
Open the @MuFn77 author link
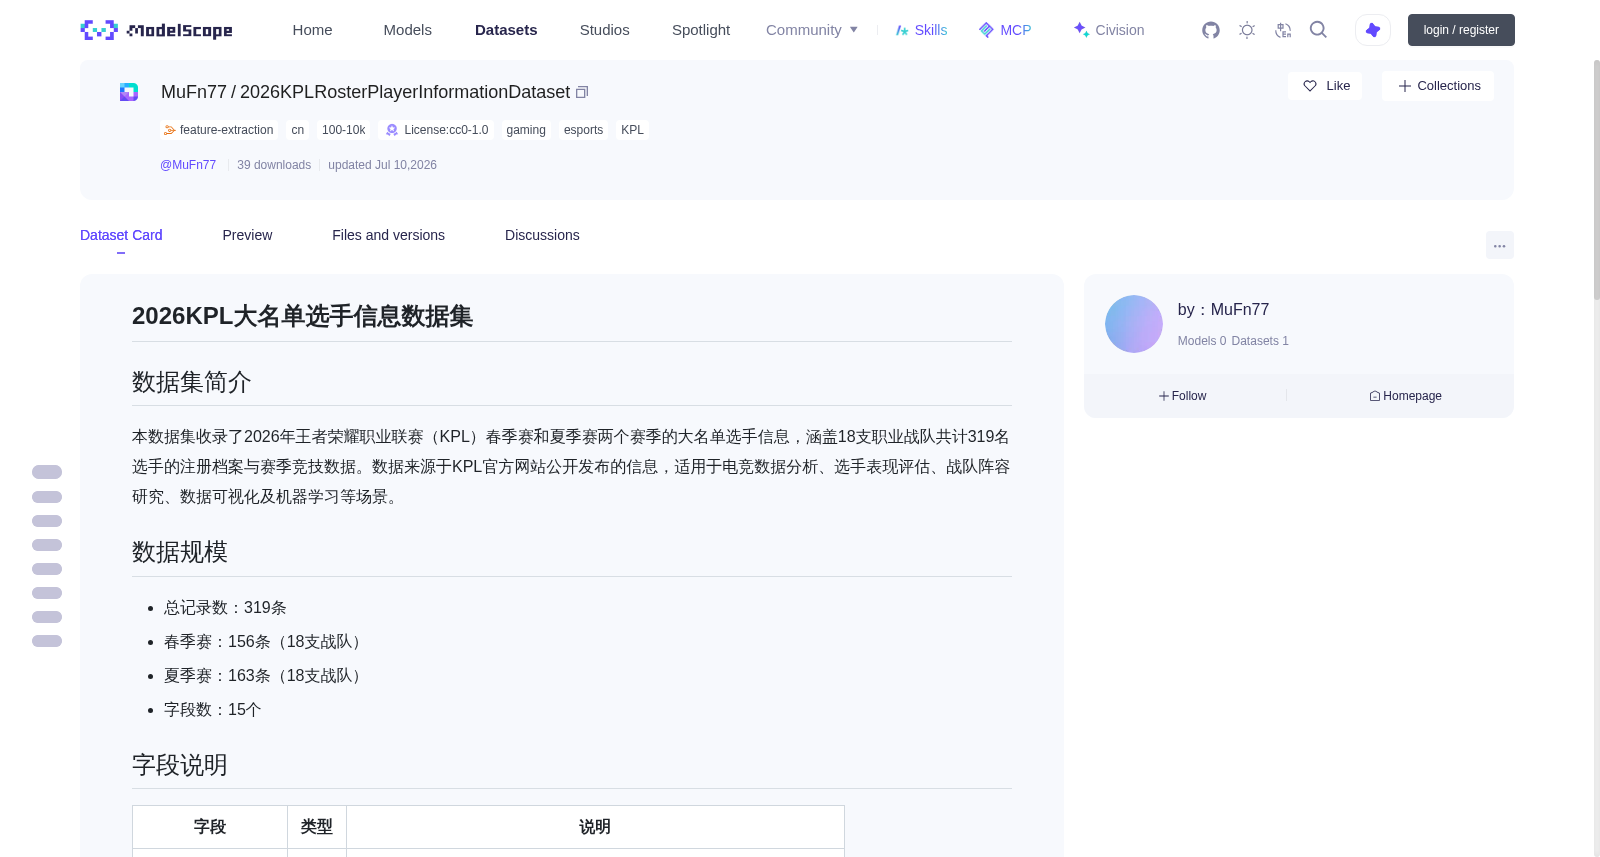tap(188, 165)
